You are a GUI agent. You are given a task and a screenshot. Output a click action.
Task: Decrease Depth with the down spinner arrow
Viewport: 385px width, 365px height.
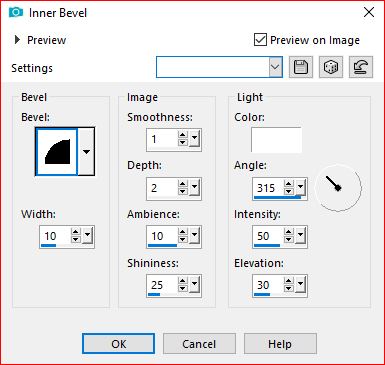(183, 191)
